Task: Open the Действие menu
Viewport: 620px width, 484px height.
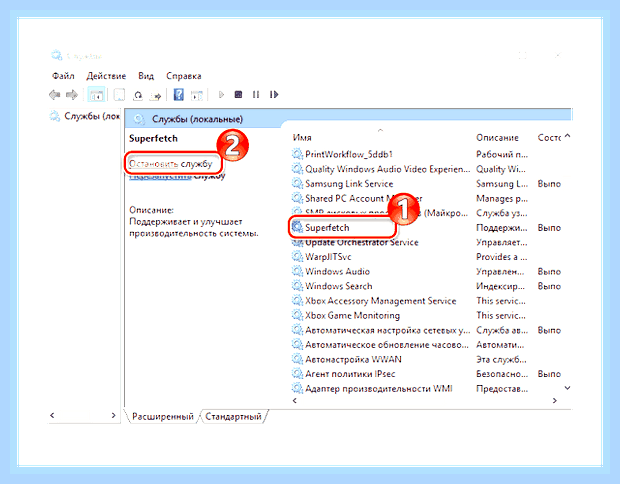Action: (x=106, y=76)
